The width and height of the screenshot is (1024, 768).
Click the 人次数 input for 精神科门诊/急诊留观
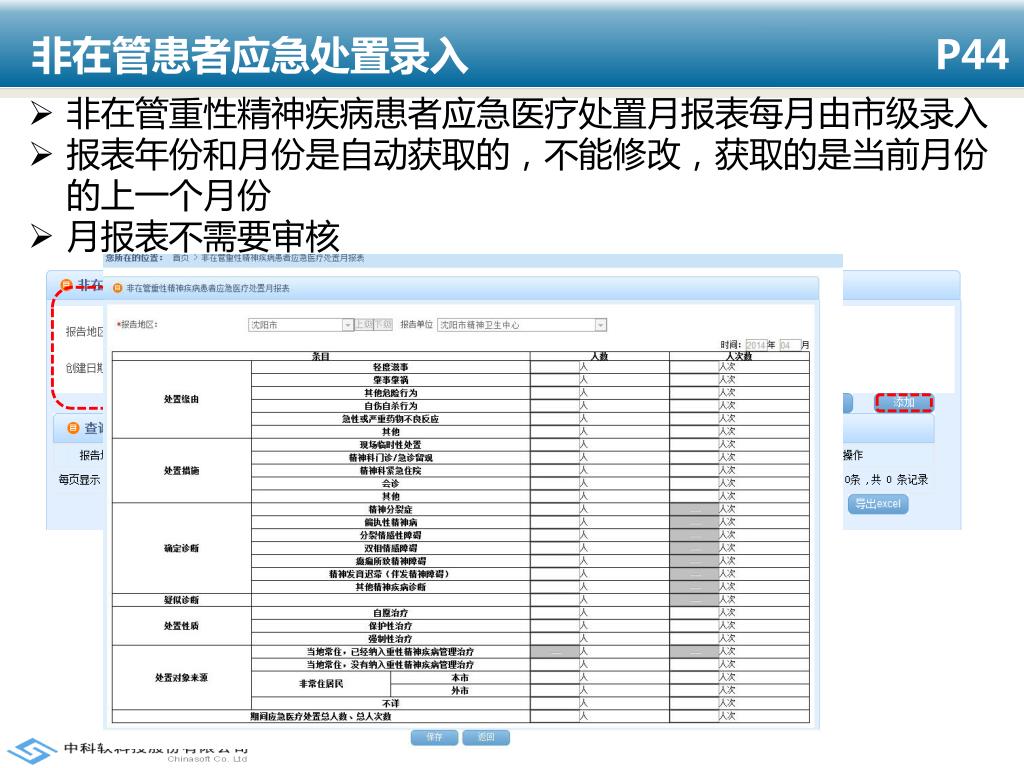(694, 458)
